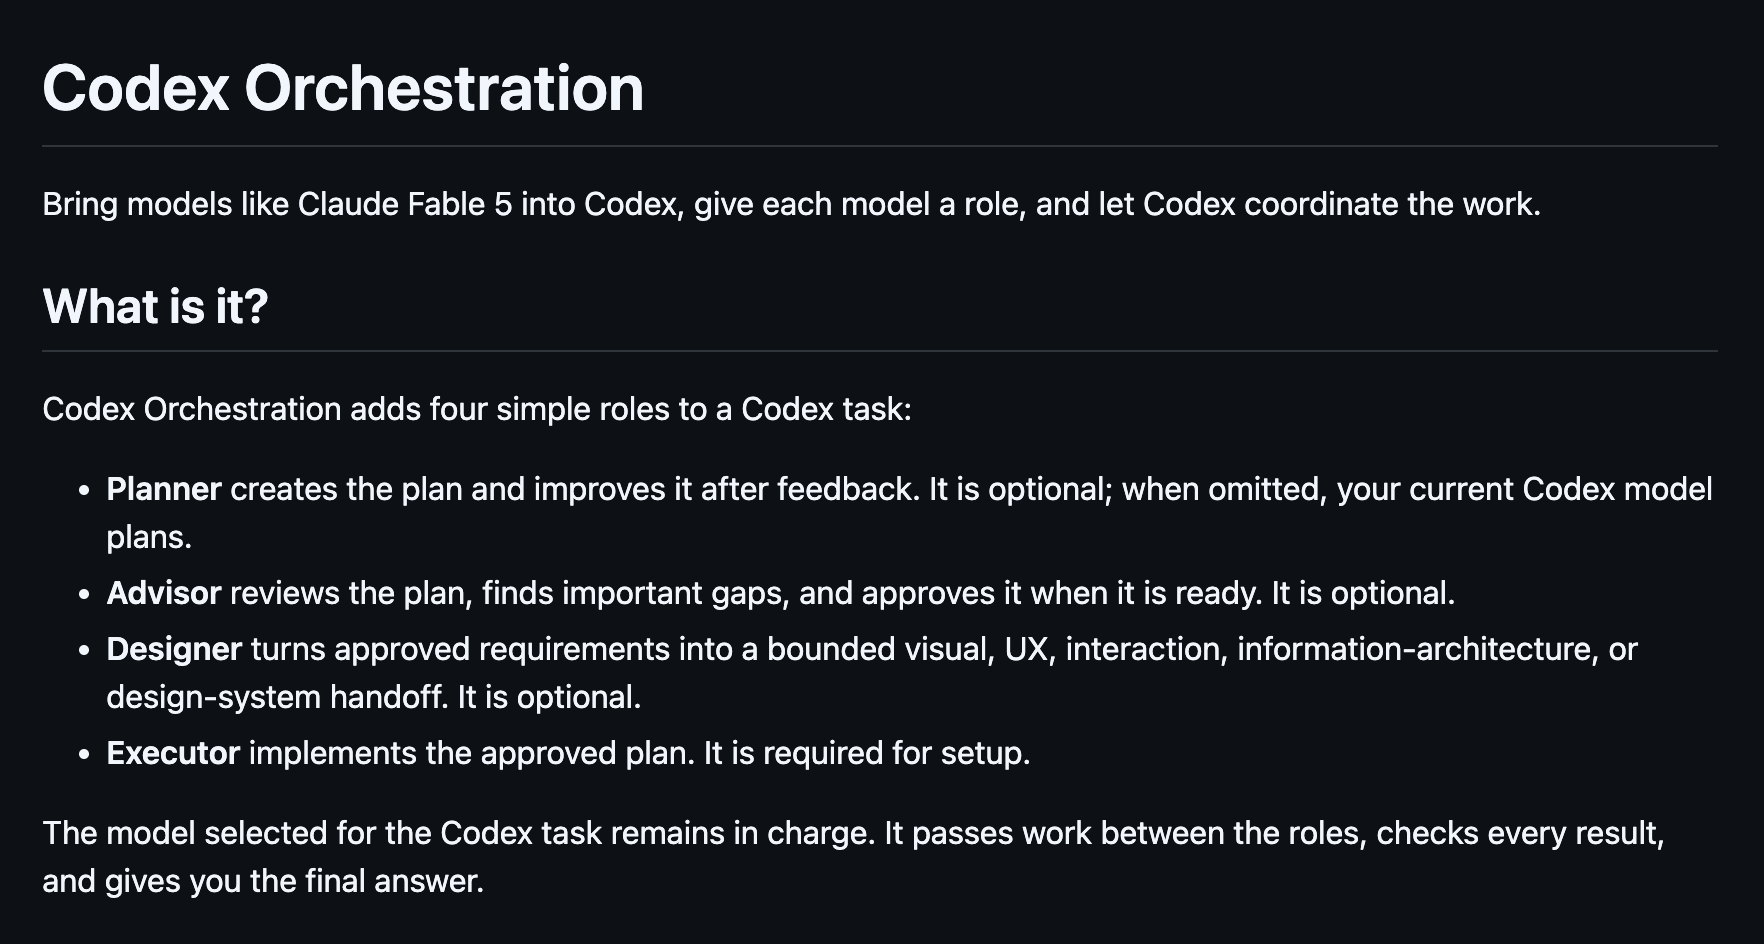Click the words Claude Fable 5

405,204
